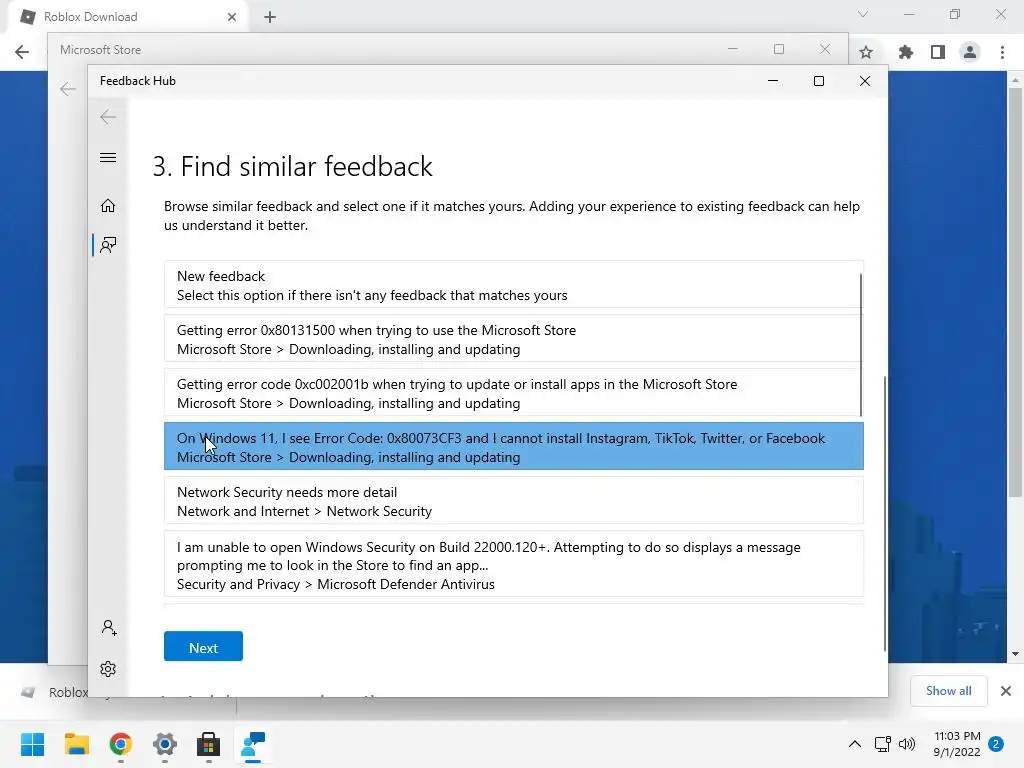Select feedback about error 0x80131500
The height and width of the screenshot is (768, 1024).
513,339
